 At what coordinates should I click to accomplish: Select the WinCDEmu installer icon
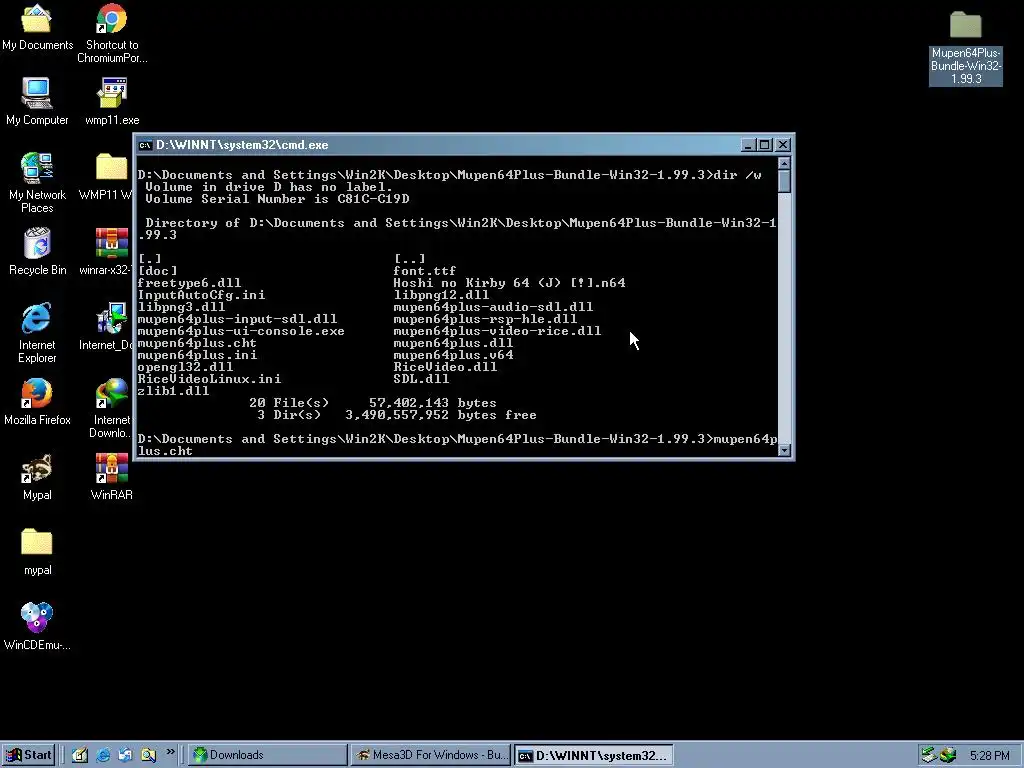37,627
